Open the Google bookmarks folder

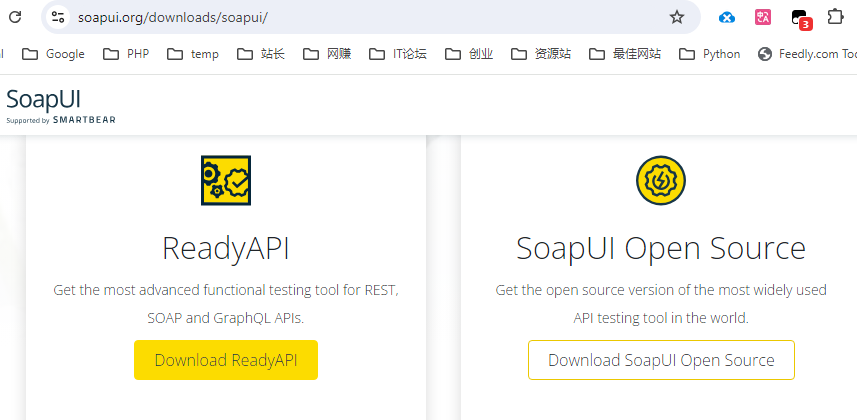[x=54, y=54]
